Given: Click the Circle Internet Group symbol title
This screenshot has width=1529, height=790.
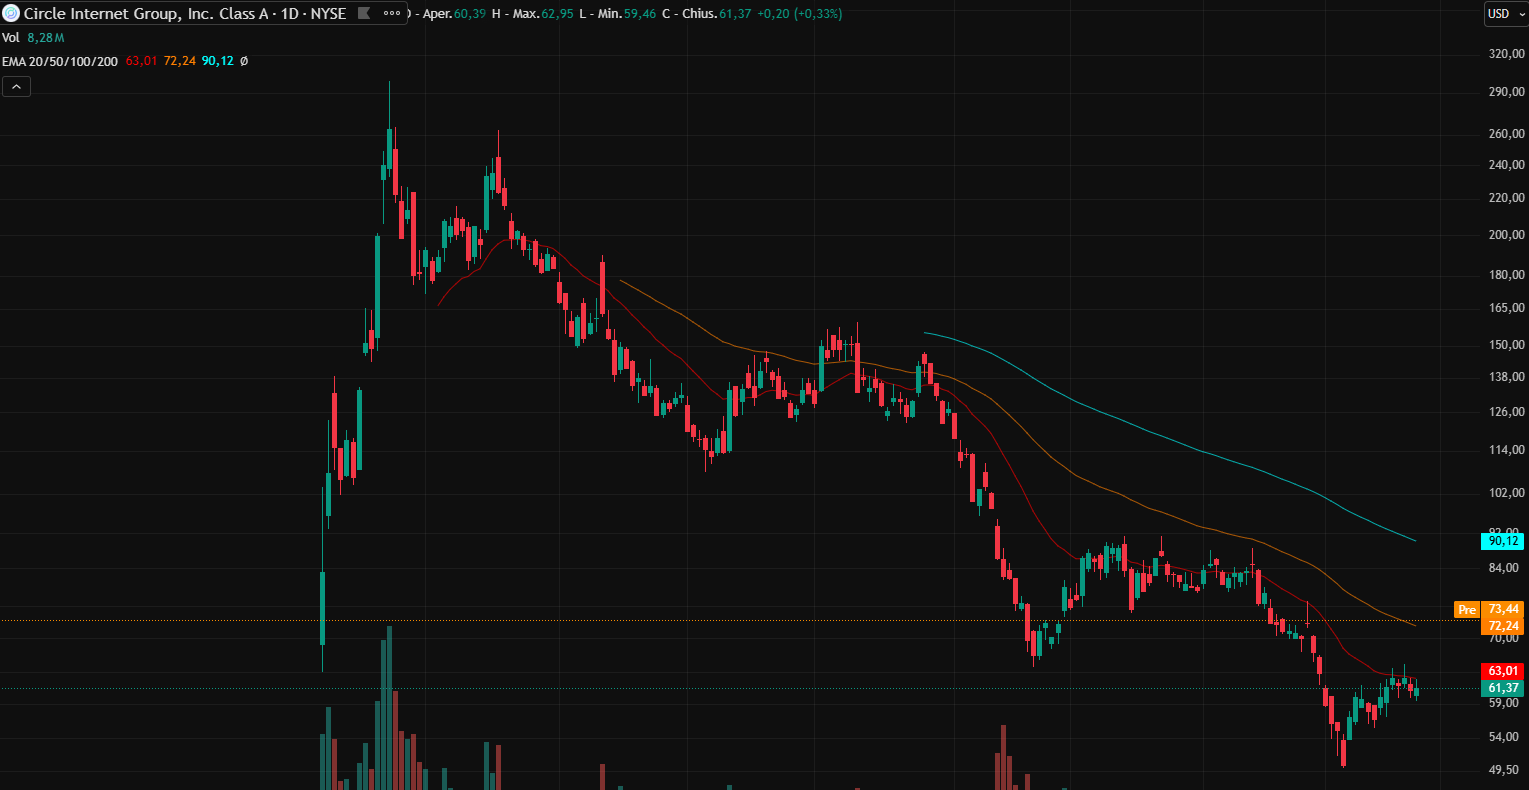Looking at the screenshot, I should 184,14.
